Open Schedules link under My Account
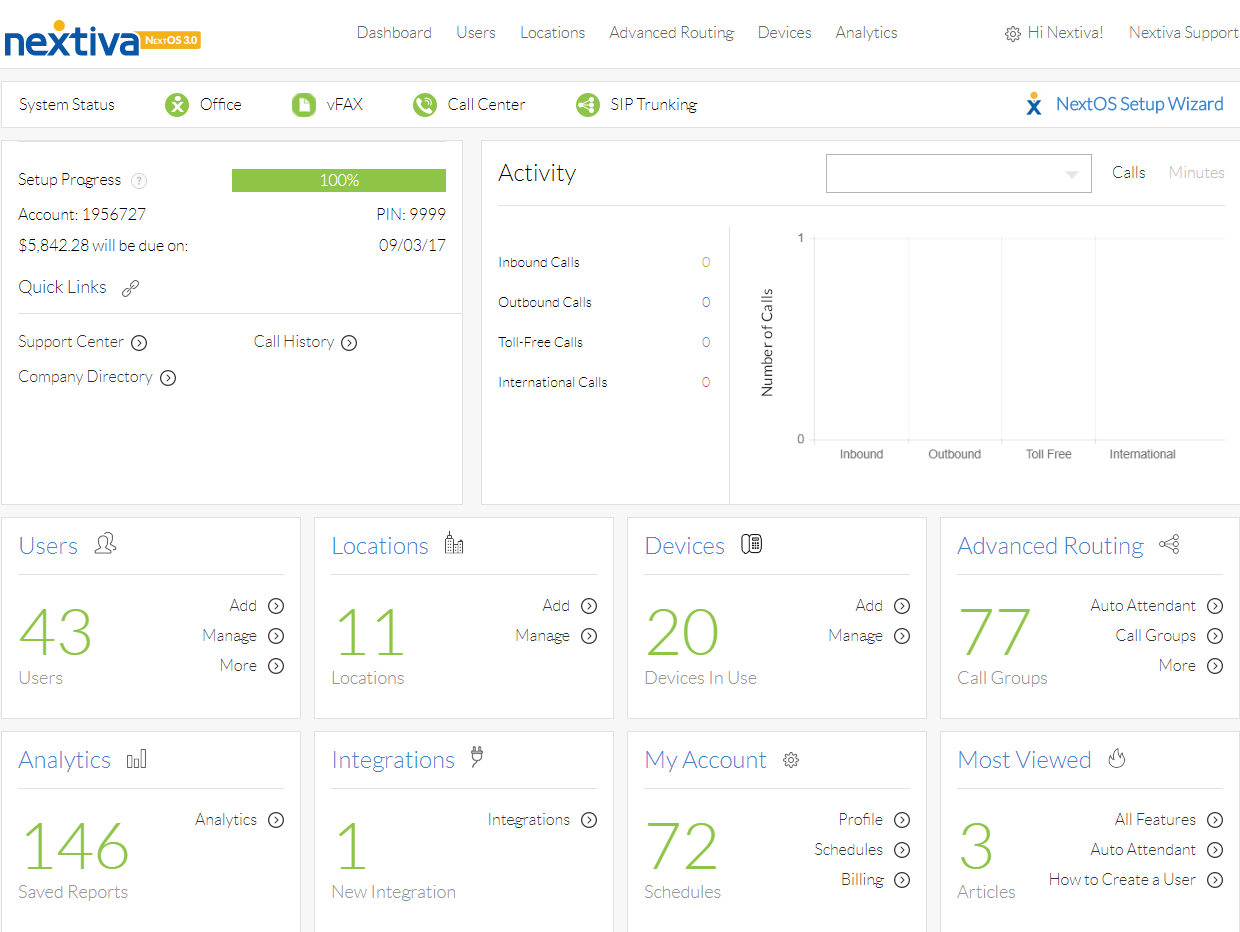This screenshot has width=1240, height=932. pos(848,850)
